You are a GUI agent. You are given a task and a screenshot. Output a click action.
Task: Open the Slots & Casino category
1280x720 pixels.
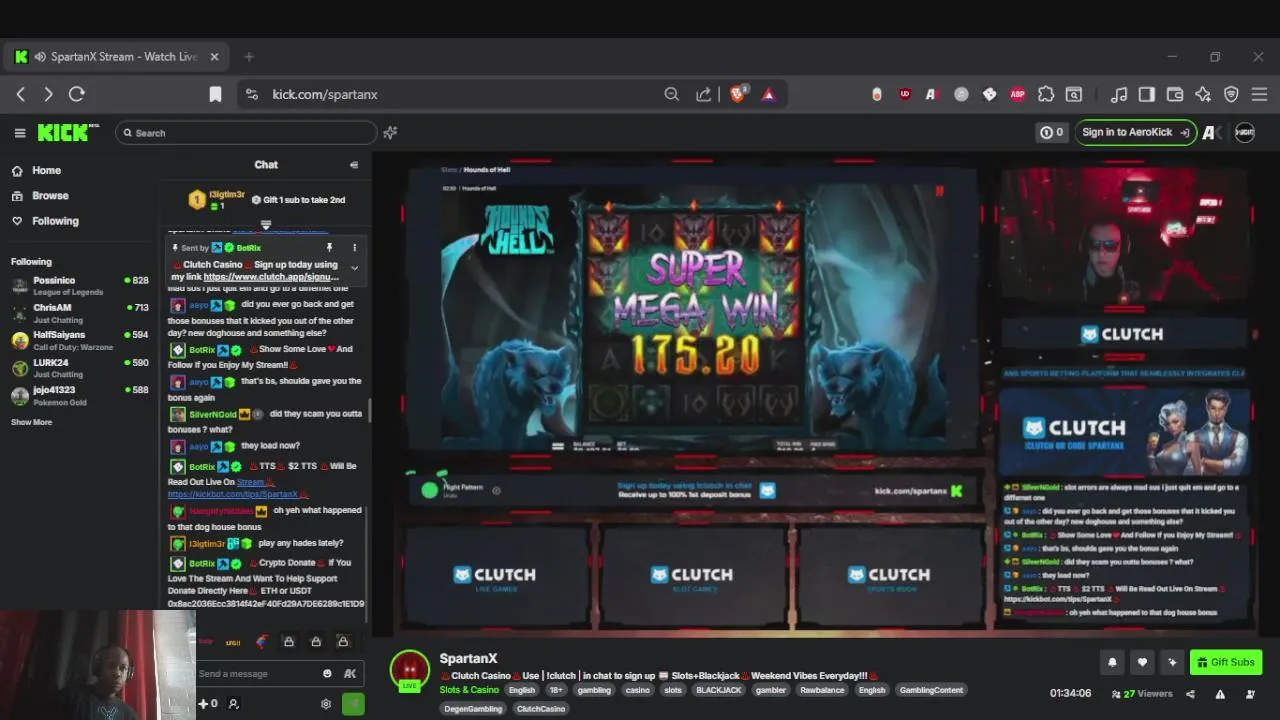click(x=469, y=690)
